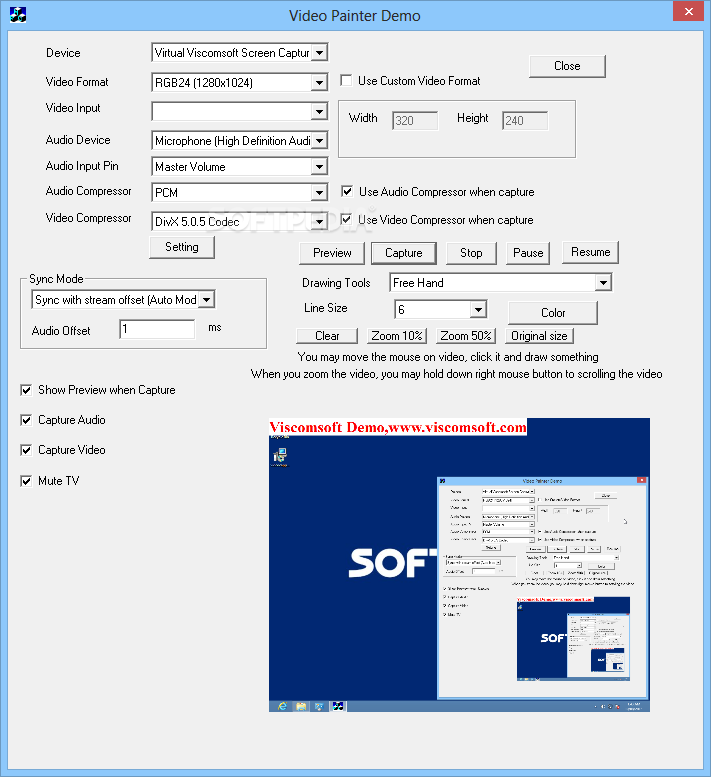The width and height of the screenshot is (711, 777).
Task: Click the Video Painter app icon in title bar
Action: coord(18,15)
